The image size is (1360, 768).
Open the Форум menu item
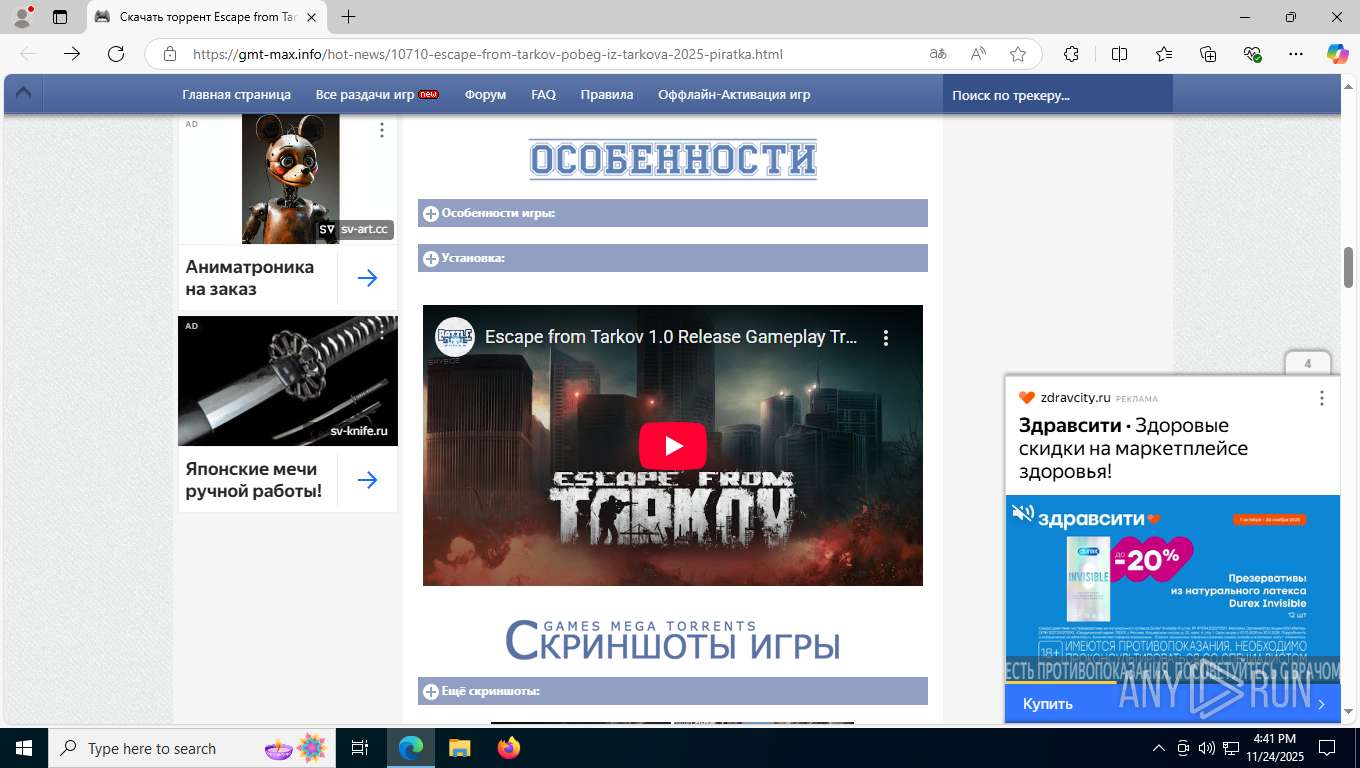pos(485,94)
